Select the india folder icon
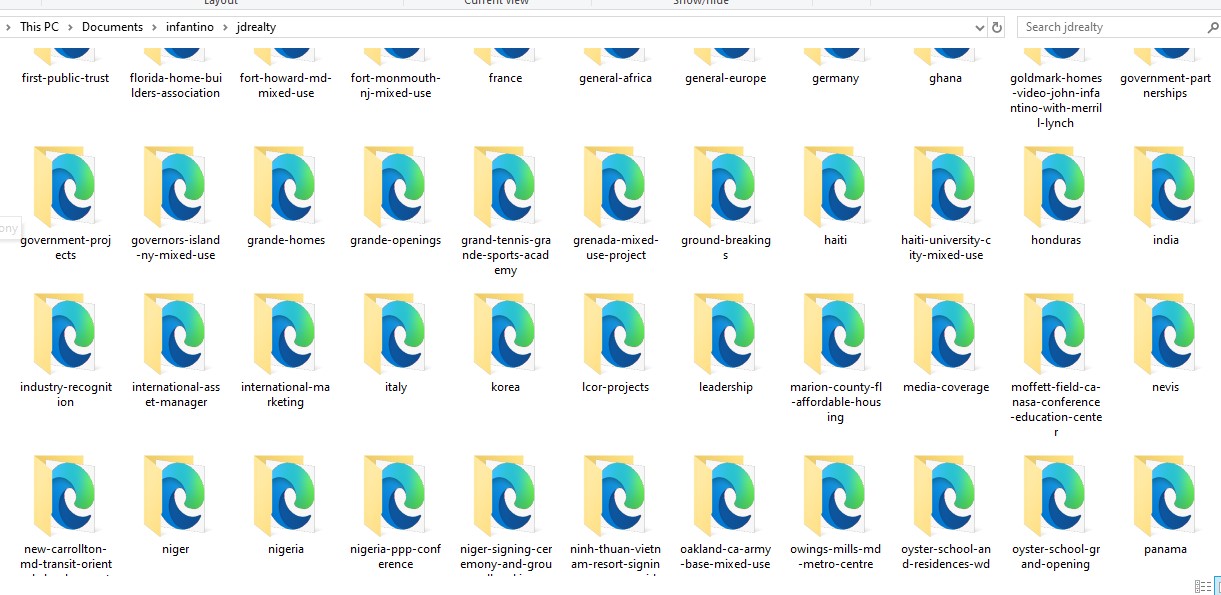 (x=1165, y=188)
